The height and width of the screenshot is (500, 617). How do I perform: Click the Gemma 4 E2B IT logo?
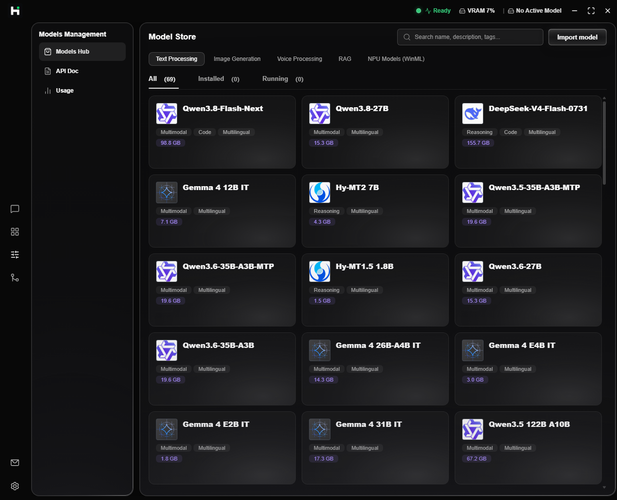pyautogui.click(x=166, y=429)
